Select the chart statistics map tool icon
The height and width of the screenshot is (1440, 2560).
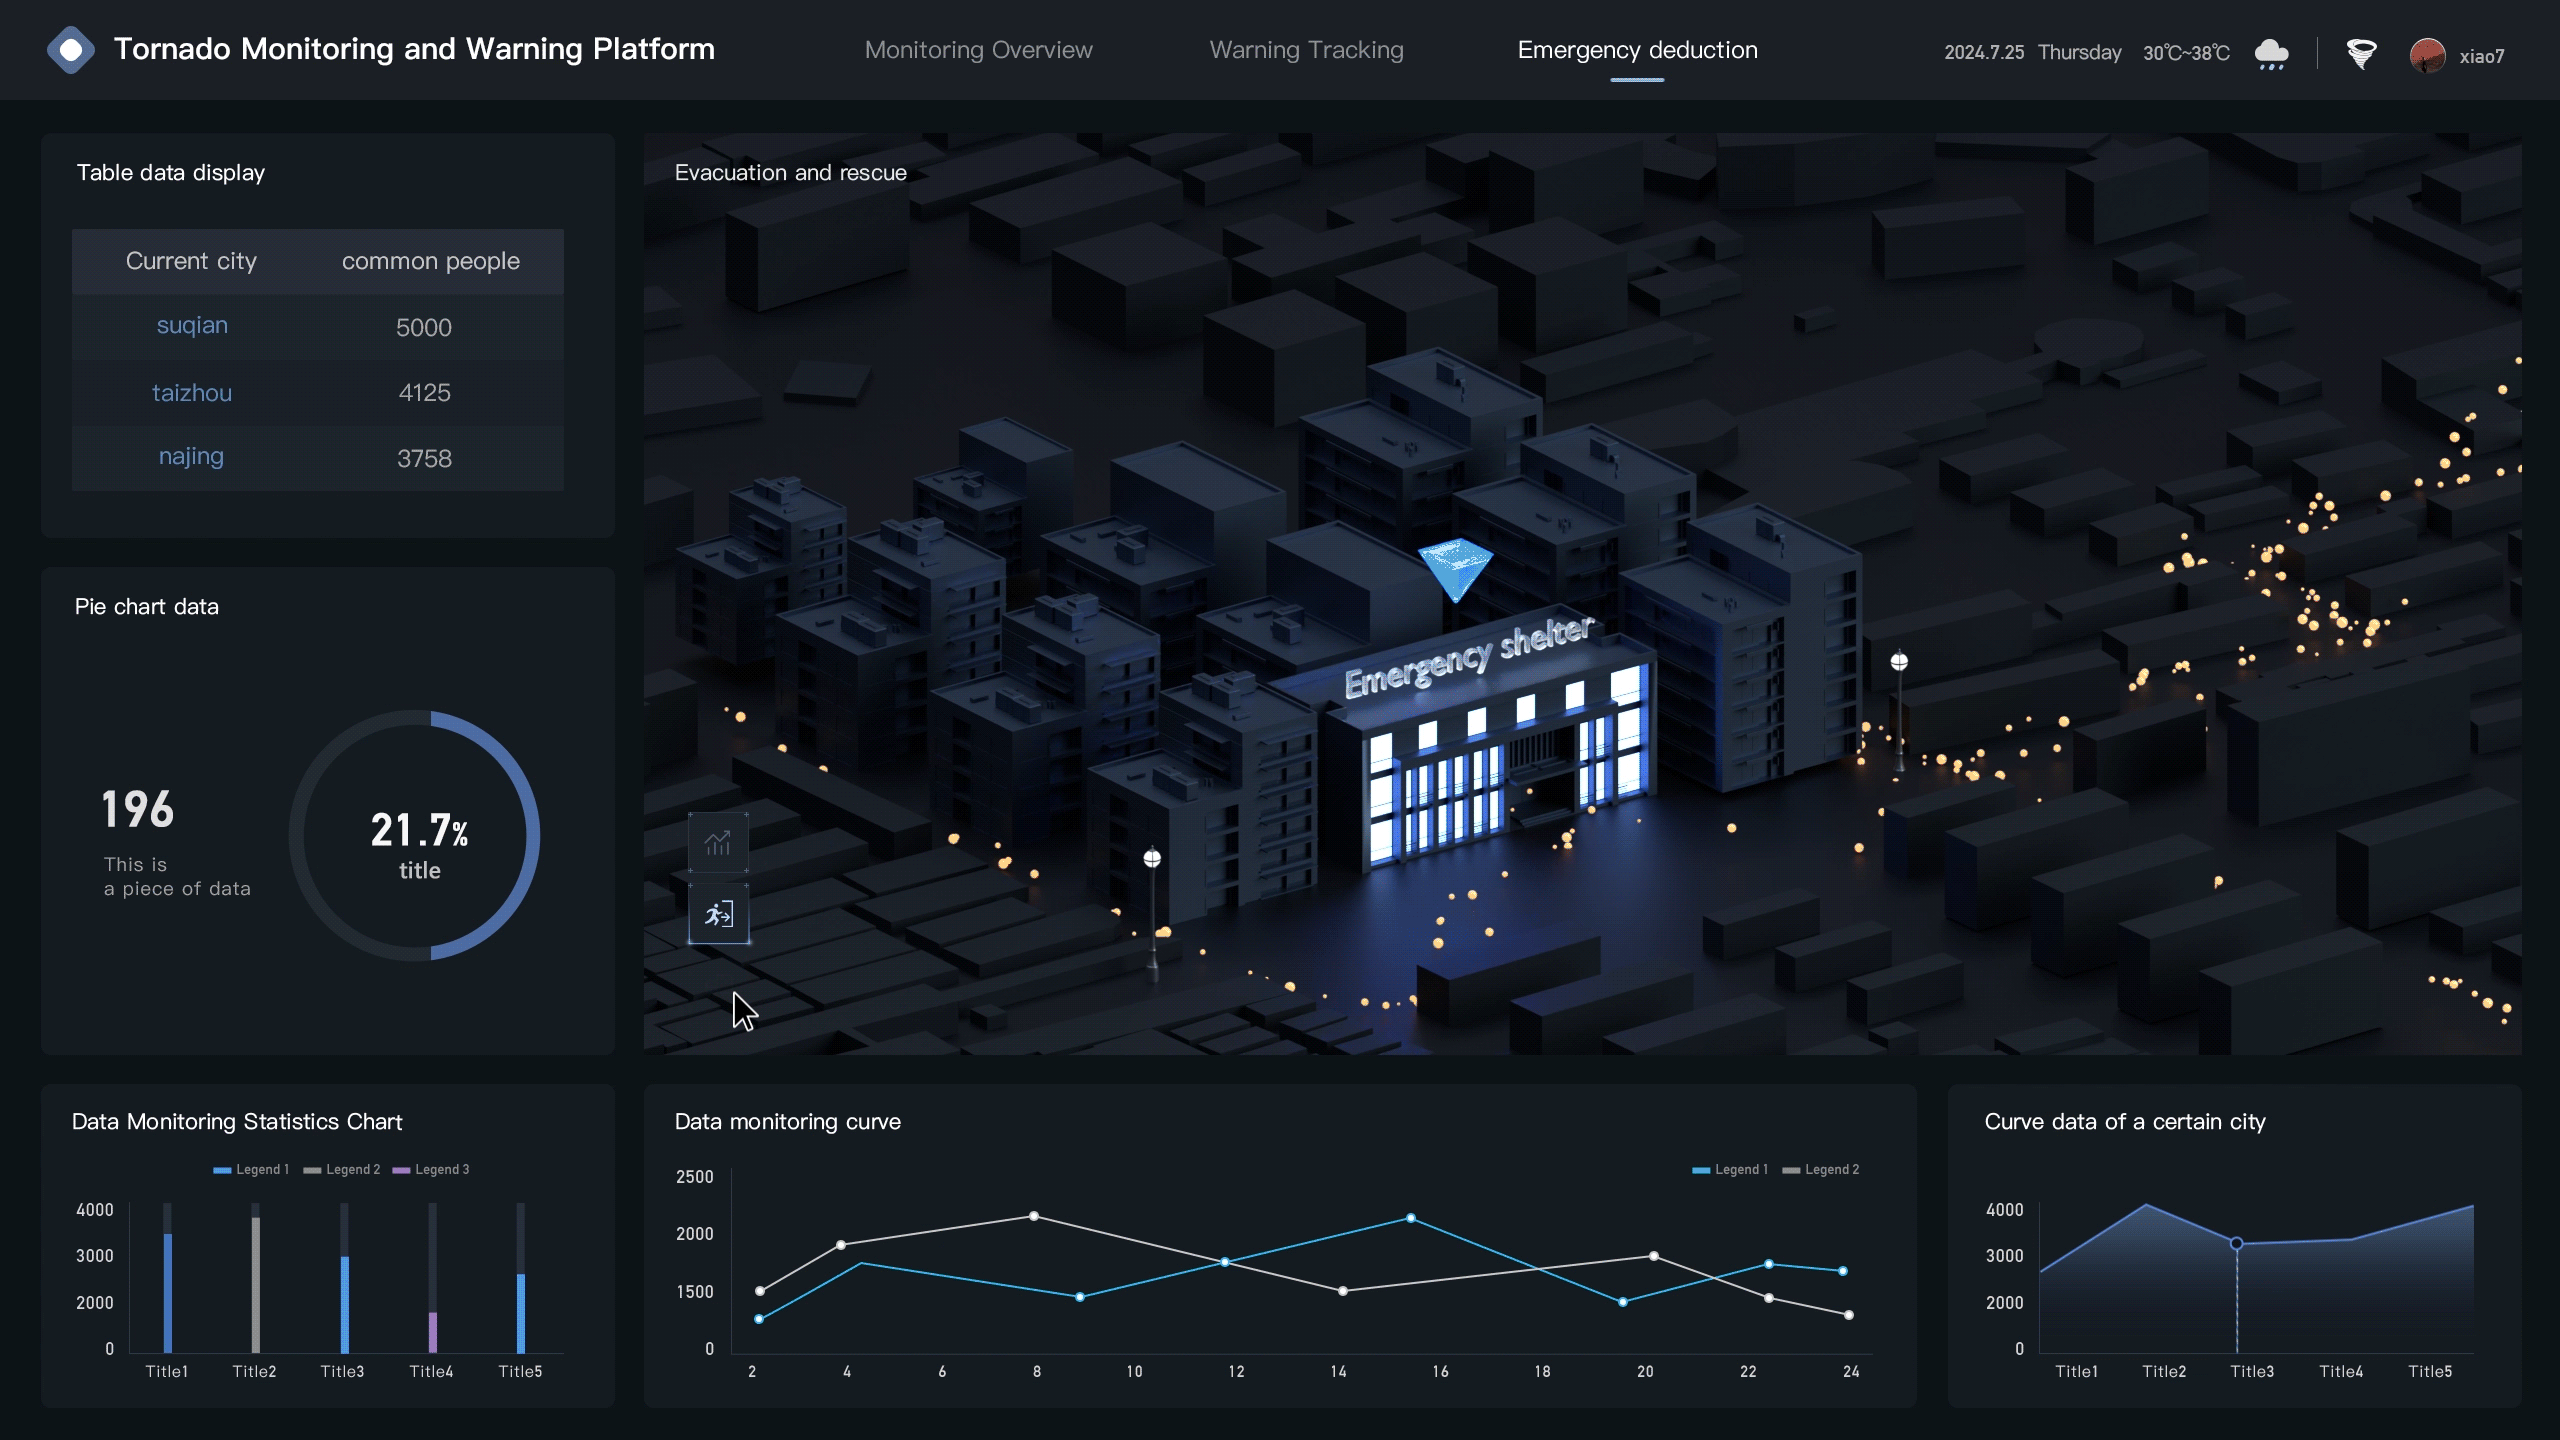tap(718, 843)
